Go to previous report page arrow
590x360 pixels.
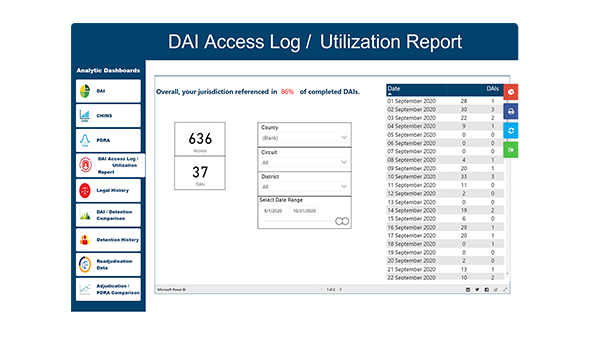321,290
